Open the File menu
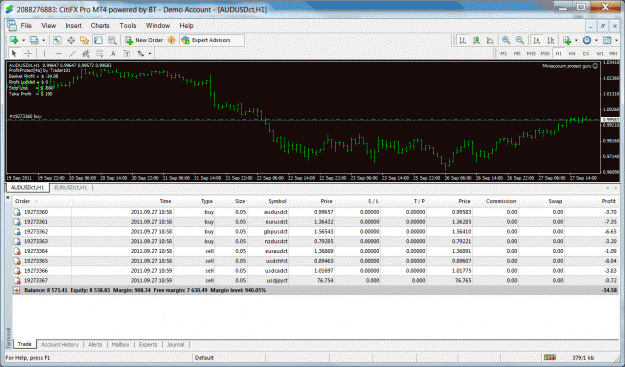Viewport: 625px width, 367px height. (26, 26)
